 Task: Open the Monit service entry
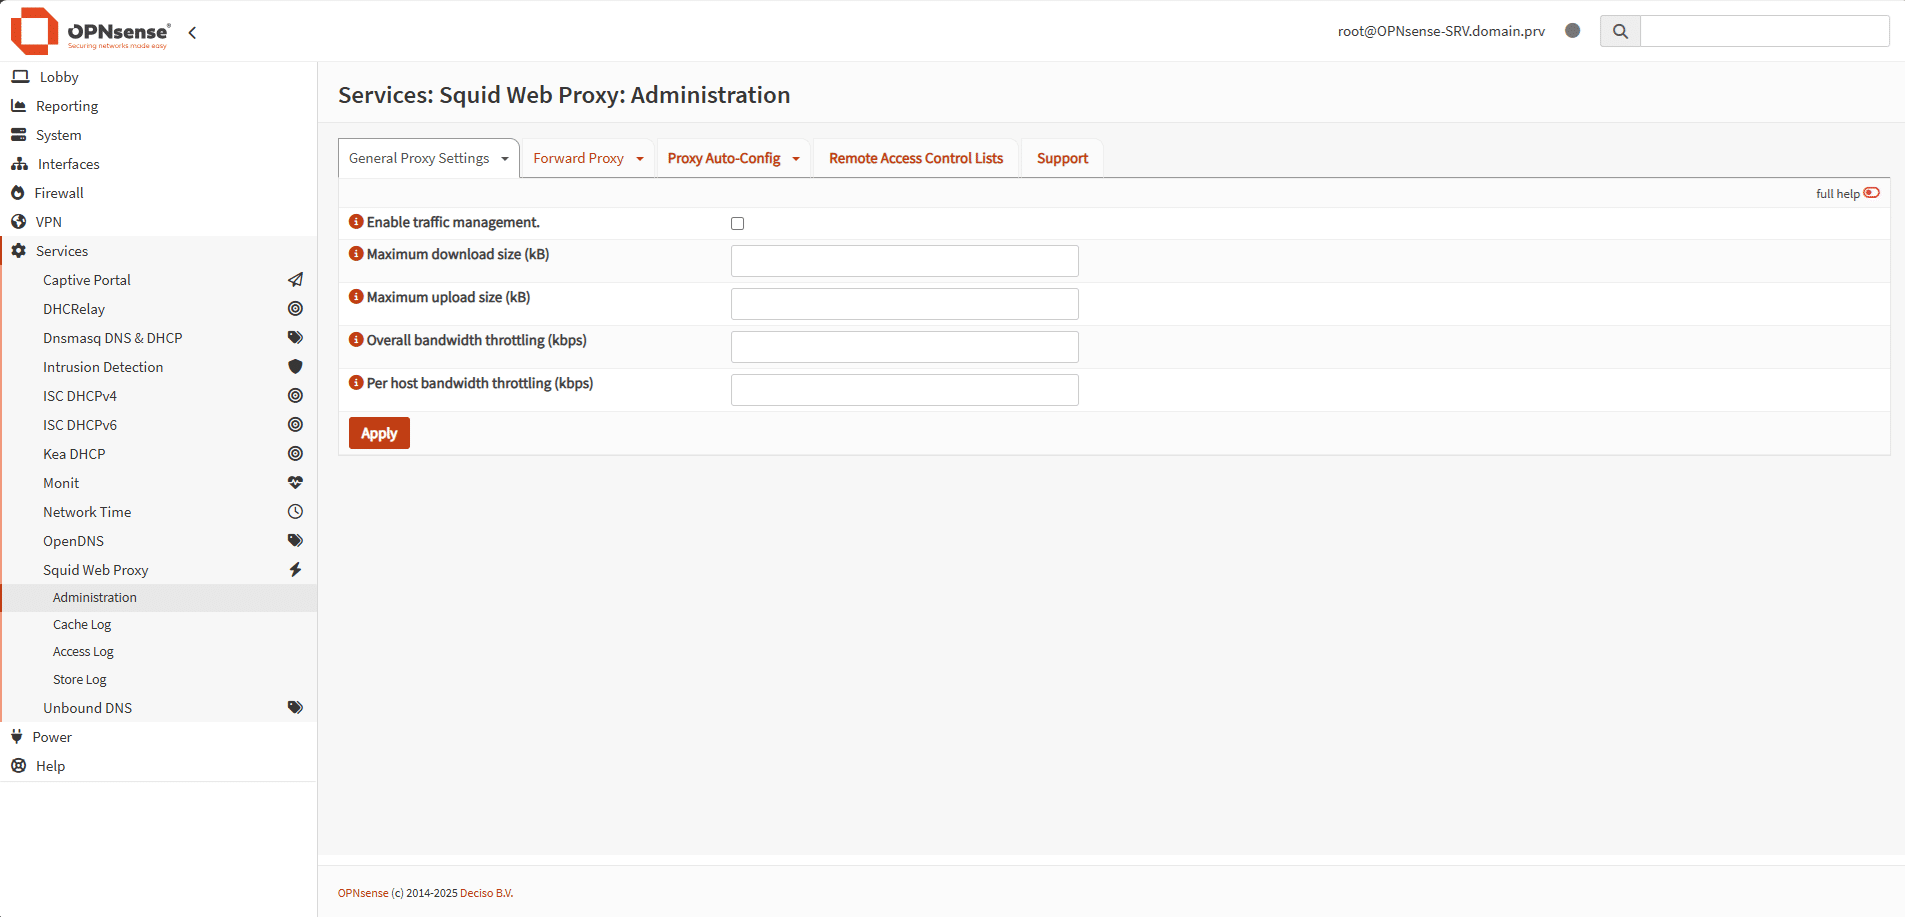coord(61,483)
